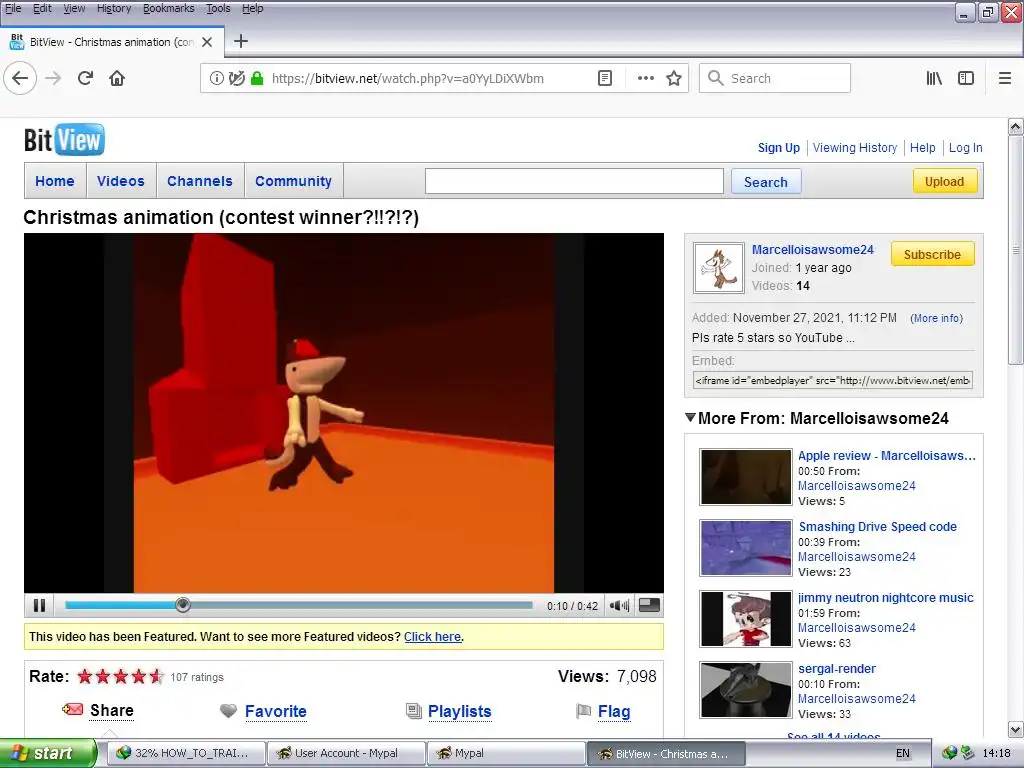Open the Help menu in menu bar

[x=253, y=8]
